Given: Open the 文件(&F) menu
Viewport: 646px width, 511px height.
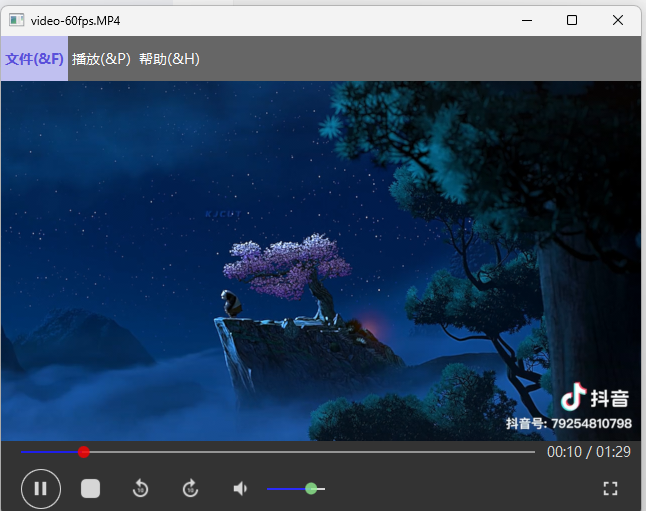Looking at the screenshot, I should [35, 59].
